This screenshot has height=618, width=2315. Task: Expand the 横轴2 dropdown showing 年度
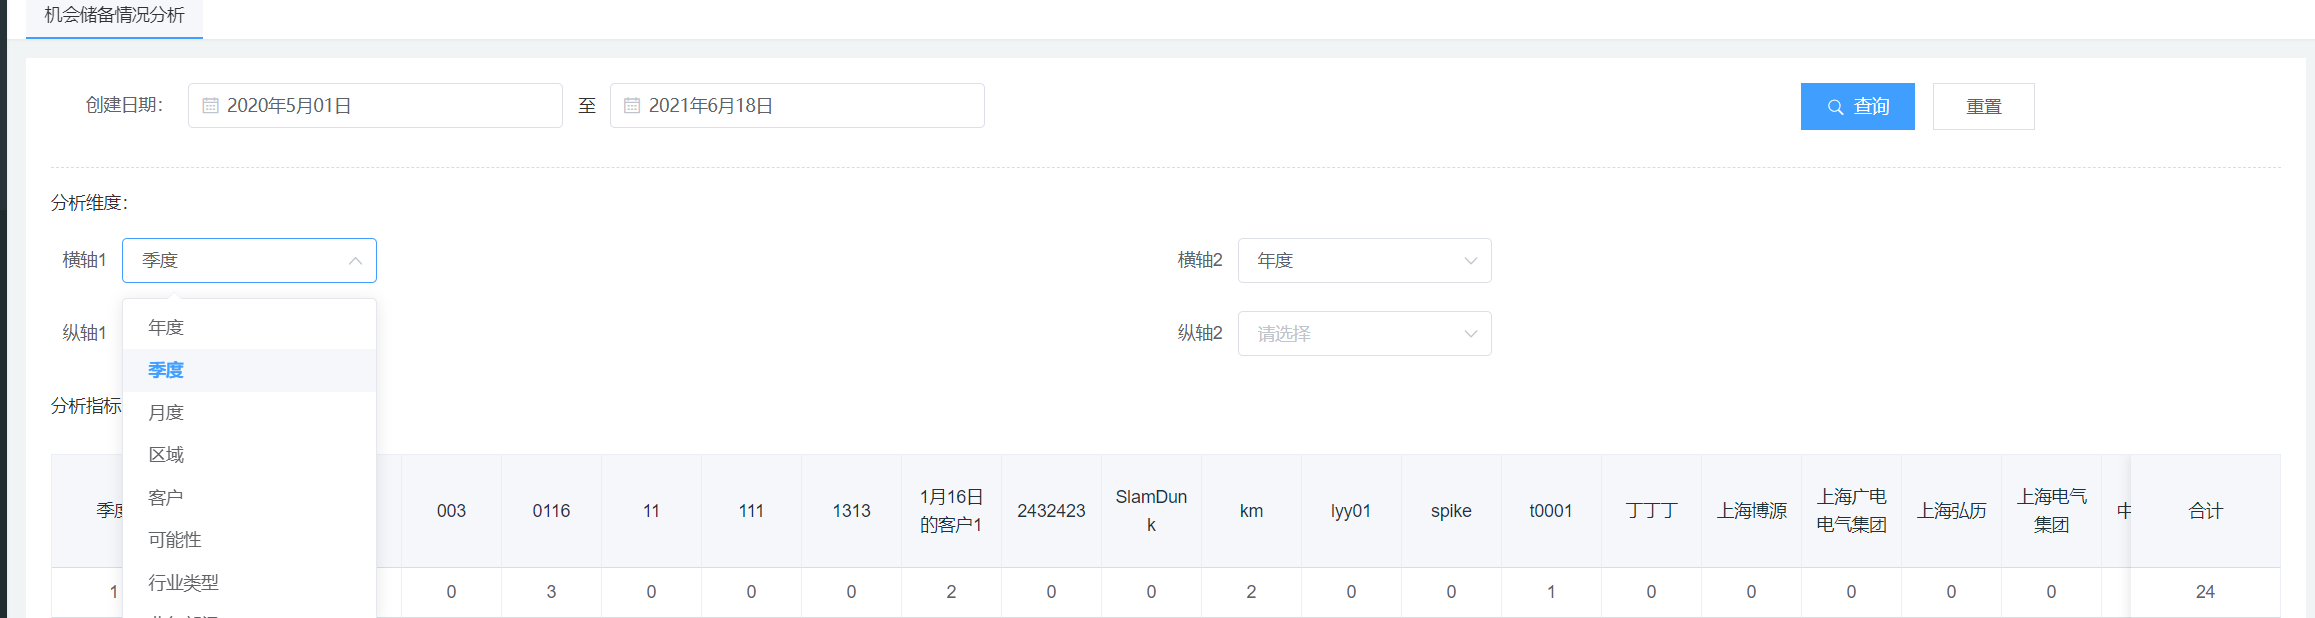pyautogui.click(x=1364, y=261)
